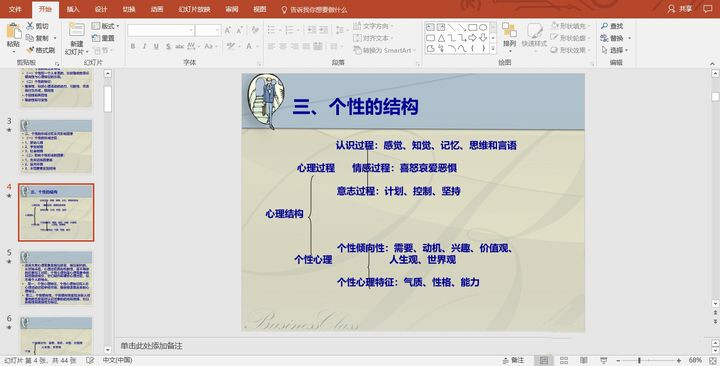The width and height of the screenshot is (720, 366).
Task: Click the zoom slider handle in the status bar
Action: pos(639,361)
